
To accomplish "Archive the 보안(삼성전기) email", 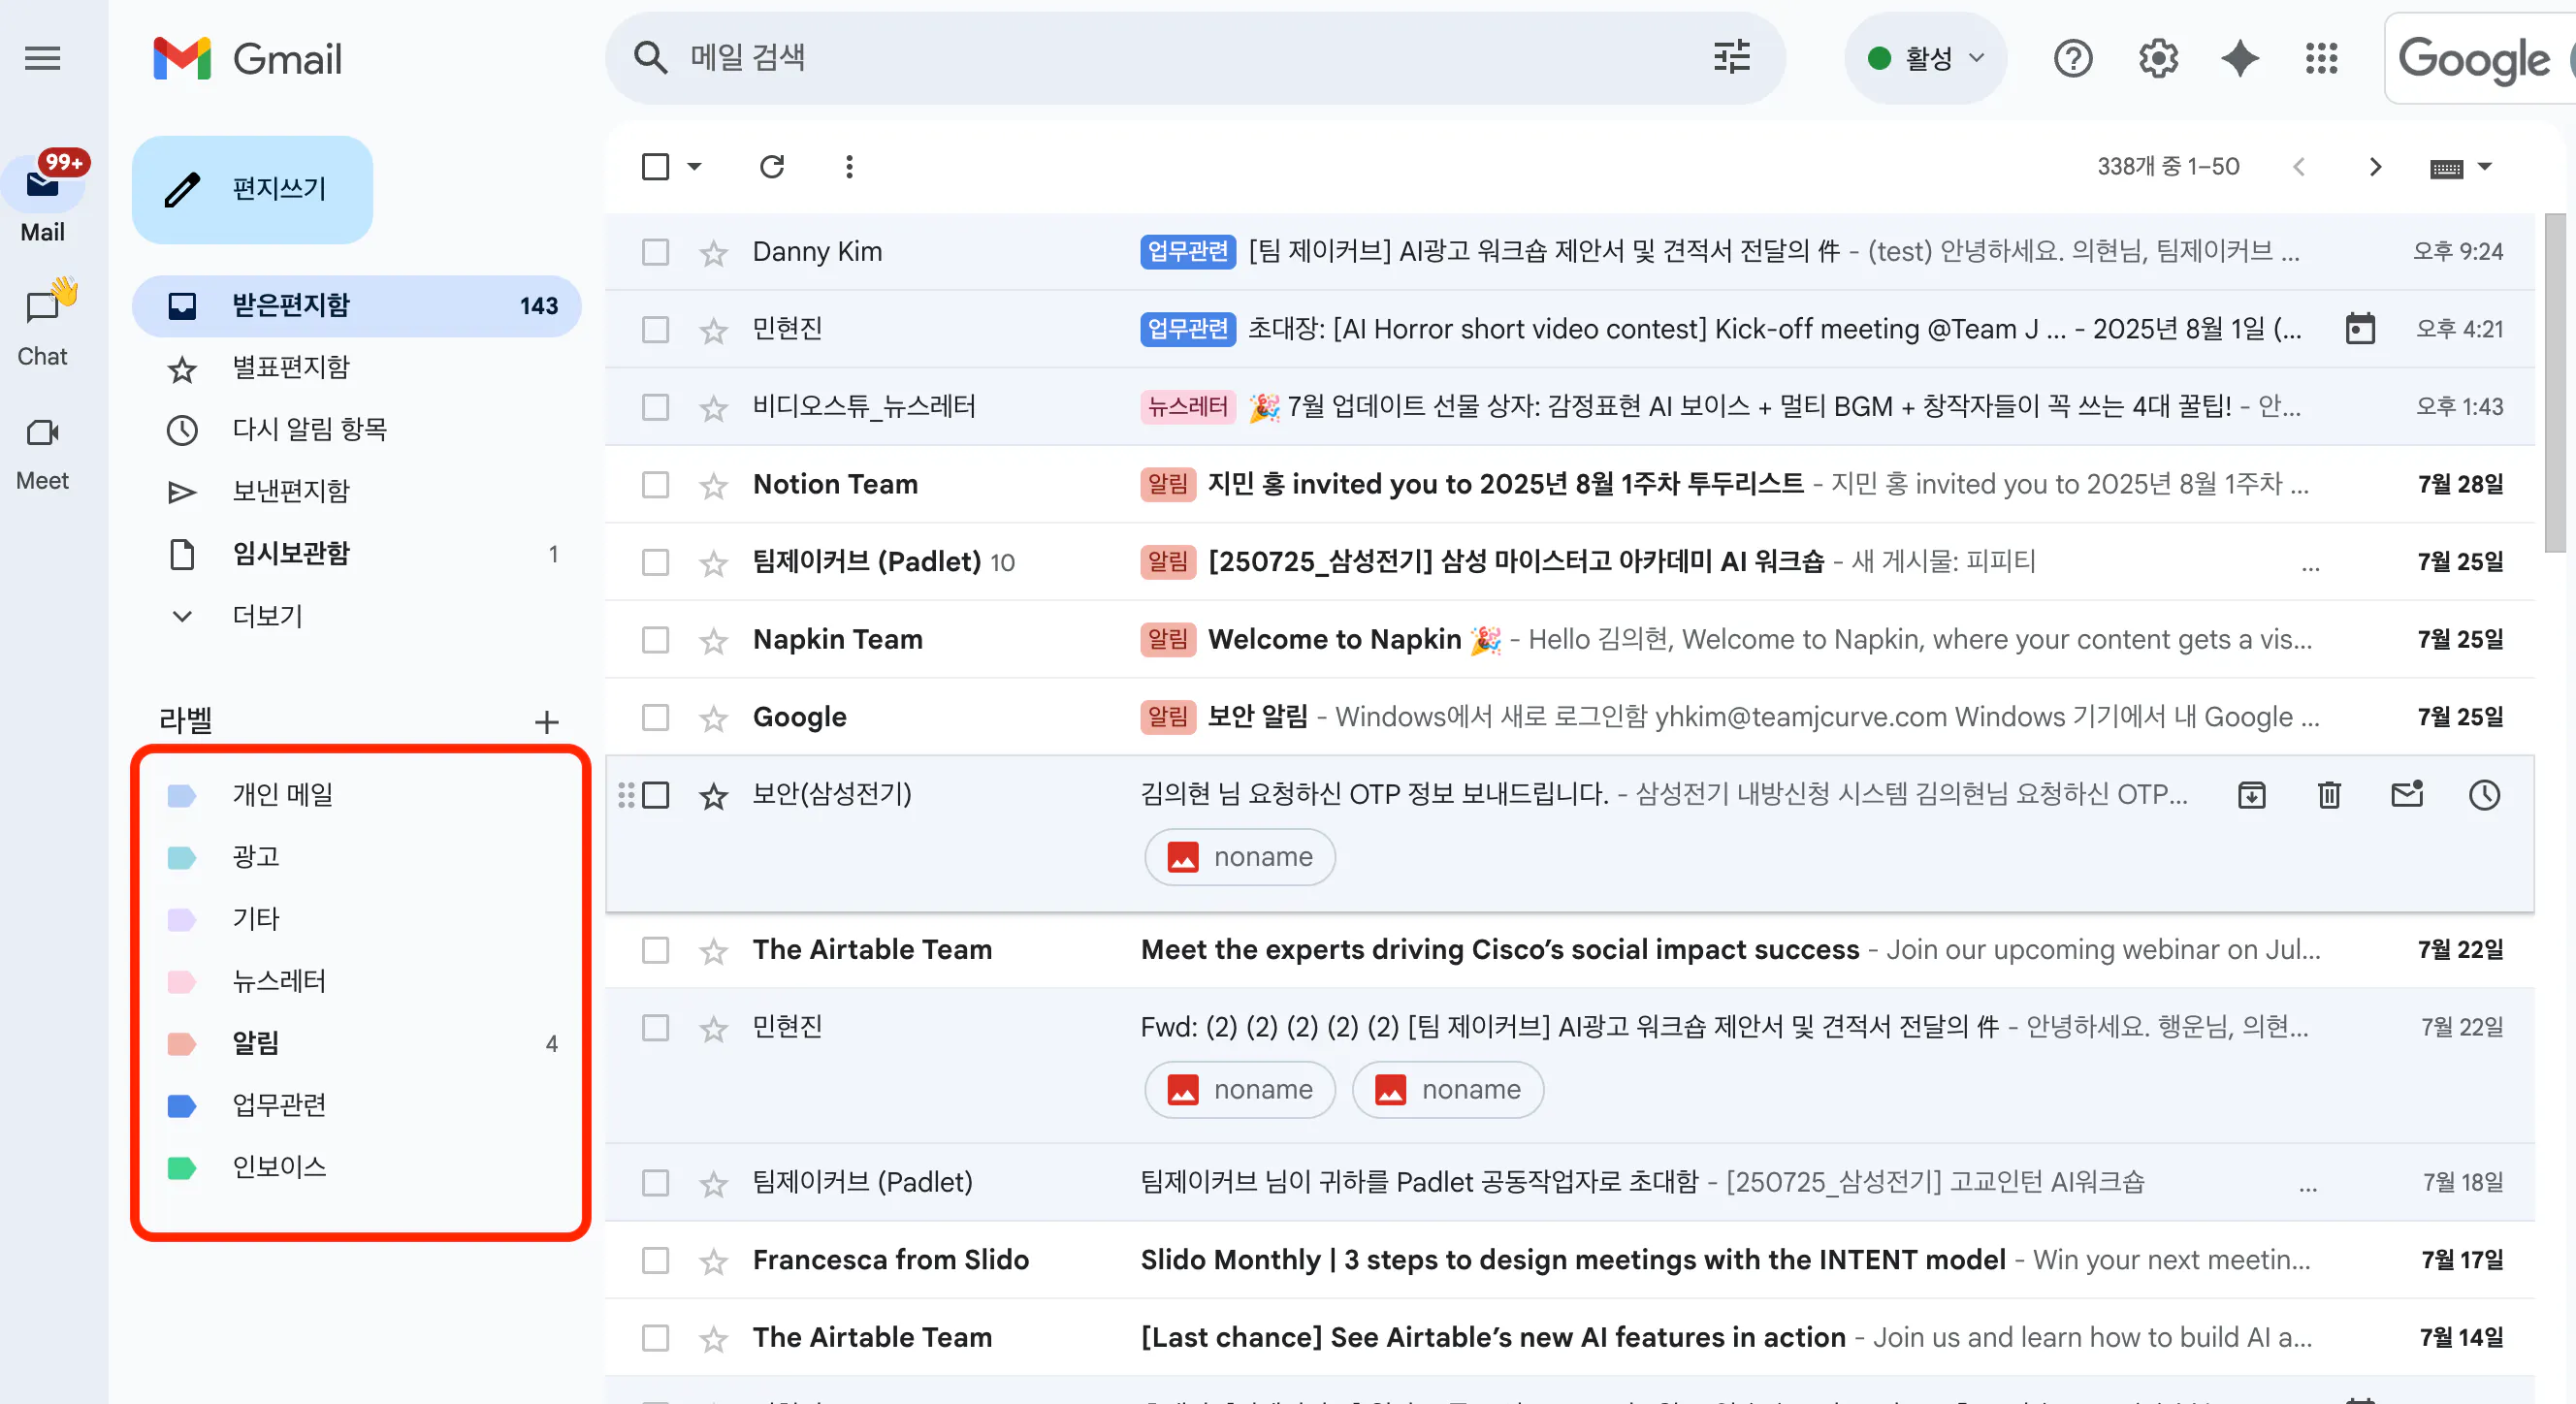I will [x=2252, y=795].
